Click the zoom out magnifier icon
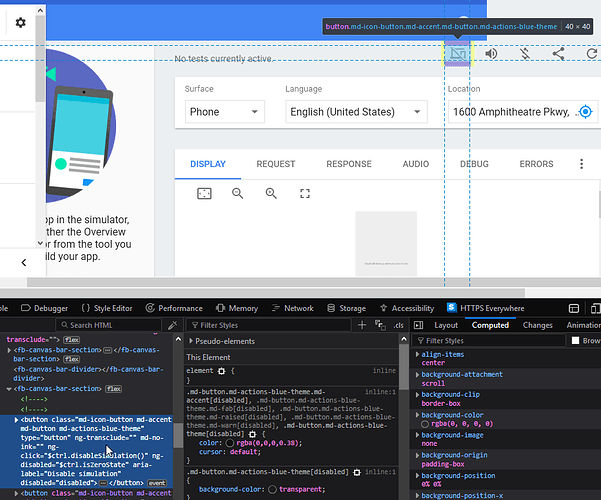 click(x=238, y=192)
